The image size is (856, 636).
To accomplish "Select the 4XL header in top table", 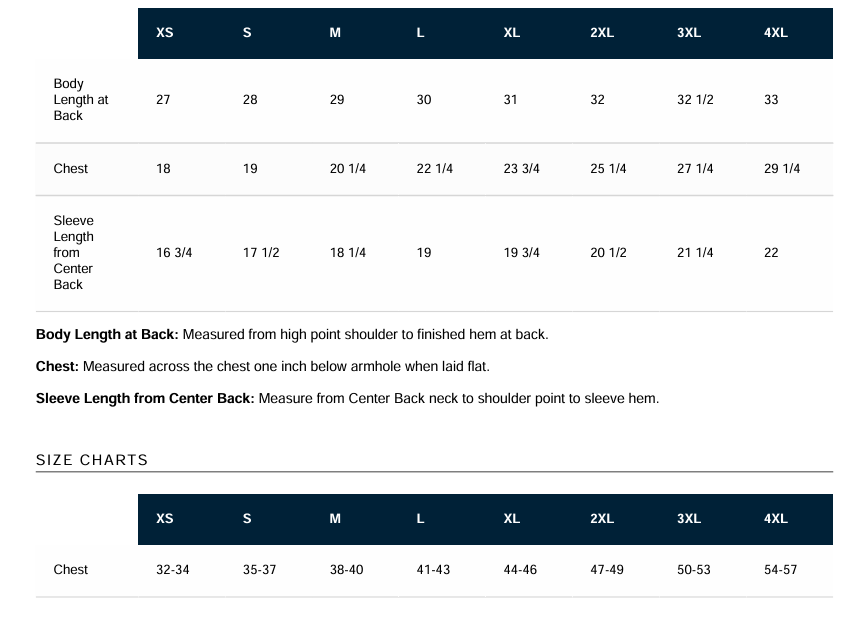I will click(x=775, y=33).
